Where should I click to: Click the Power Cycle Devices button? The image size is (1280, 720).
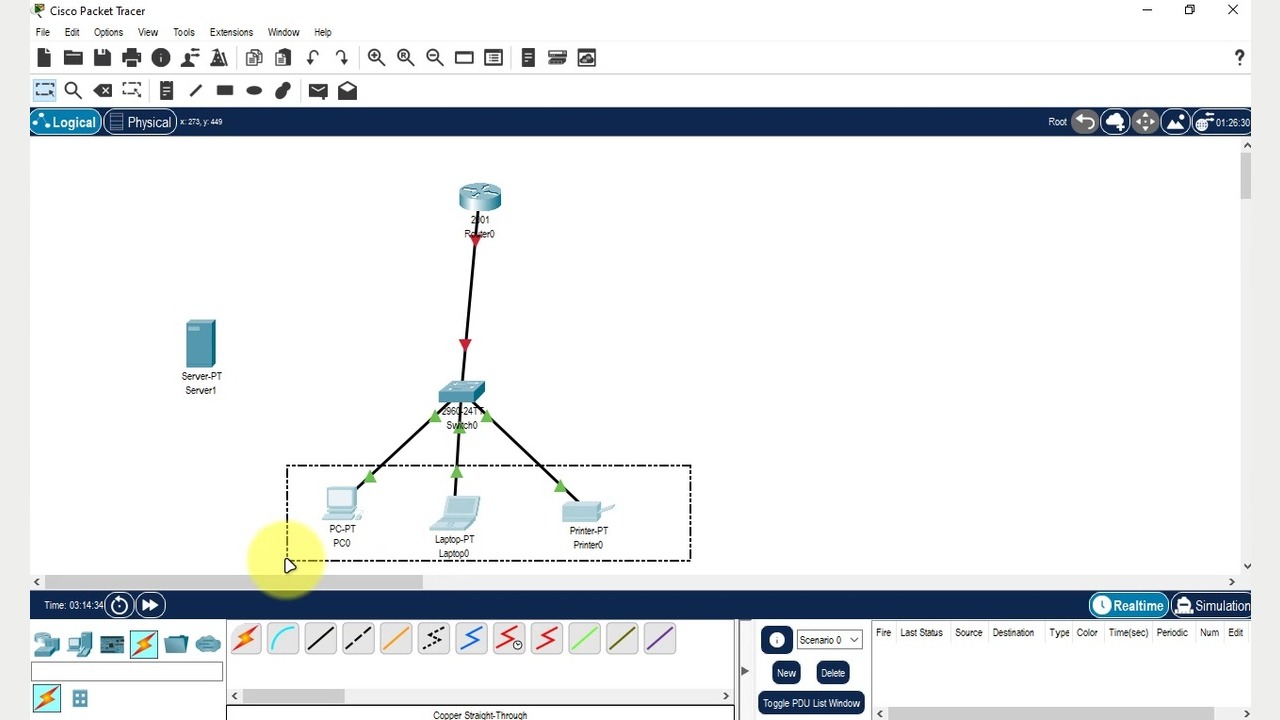pos(119,605)
